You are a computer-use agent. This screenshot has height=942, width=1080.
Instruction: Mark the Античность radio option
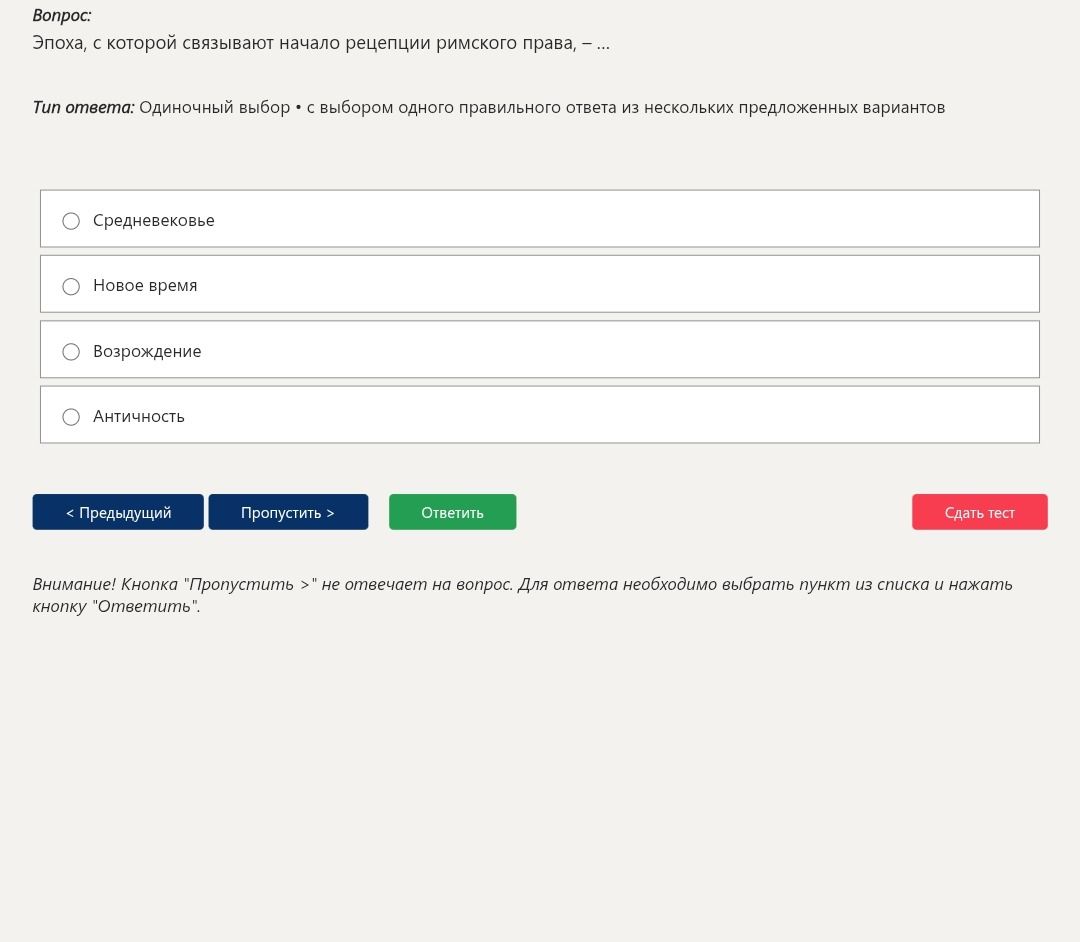pos(71,417)
